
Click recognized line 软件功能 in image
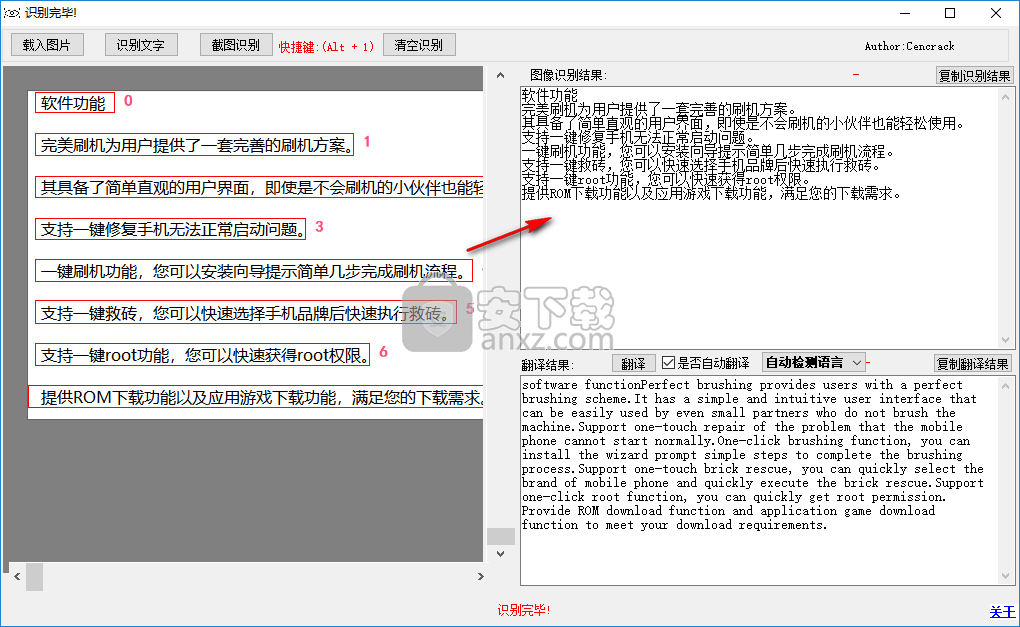pyautogui.click(x=74, y=103)
